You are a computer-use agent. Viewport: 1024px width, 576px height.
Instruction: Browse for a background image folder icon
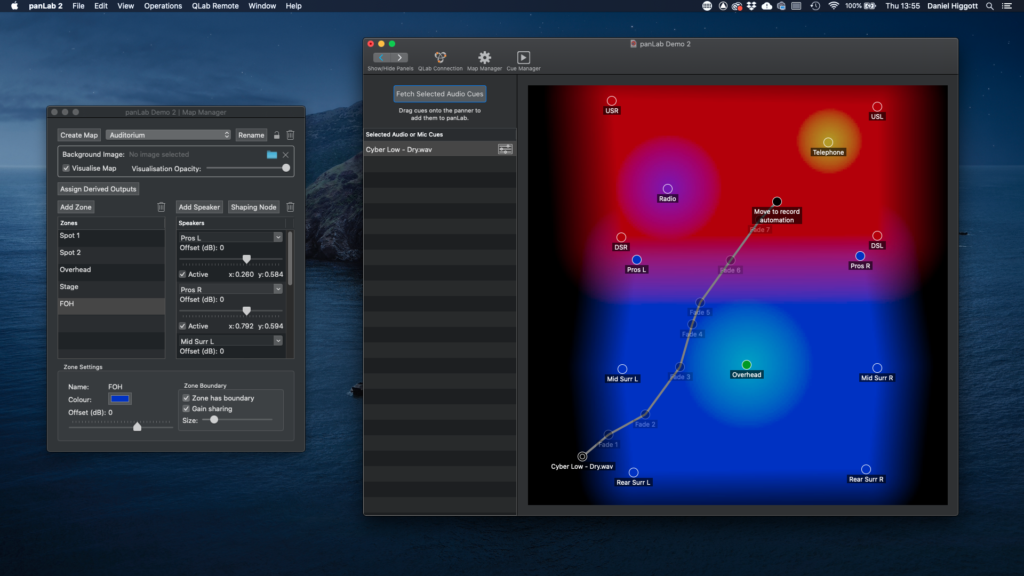click(x=272, y=155)
